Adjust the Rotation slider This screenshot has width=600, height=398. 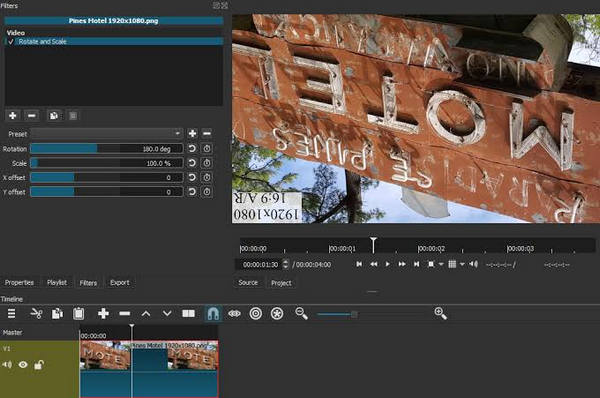coord(107,148)
